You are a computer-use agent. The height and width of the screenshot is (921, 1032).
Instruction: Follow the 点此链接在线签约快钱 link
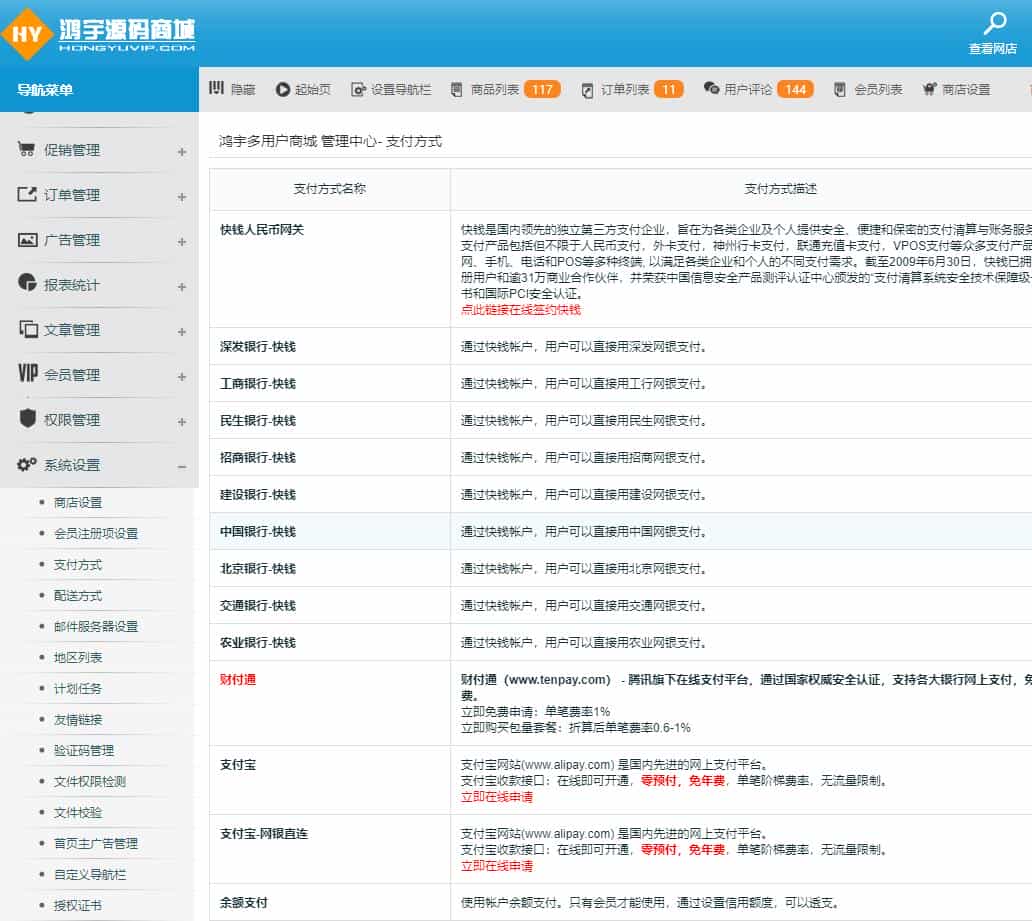point(521,310)
